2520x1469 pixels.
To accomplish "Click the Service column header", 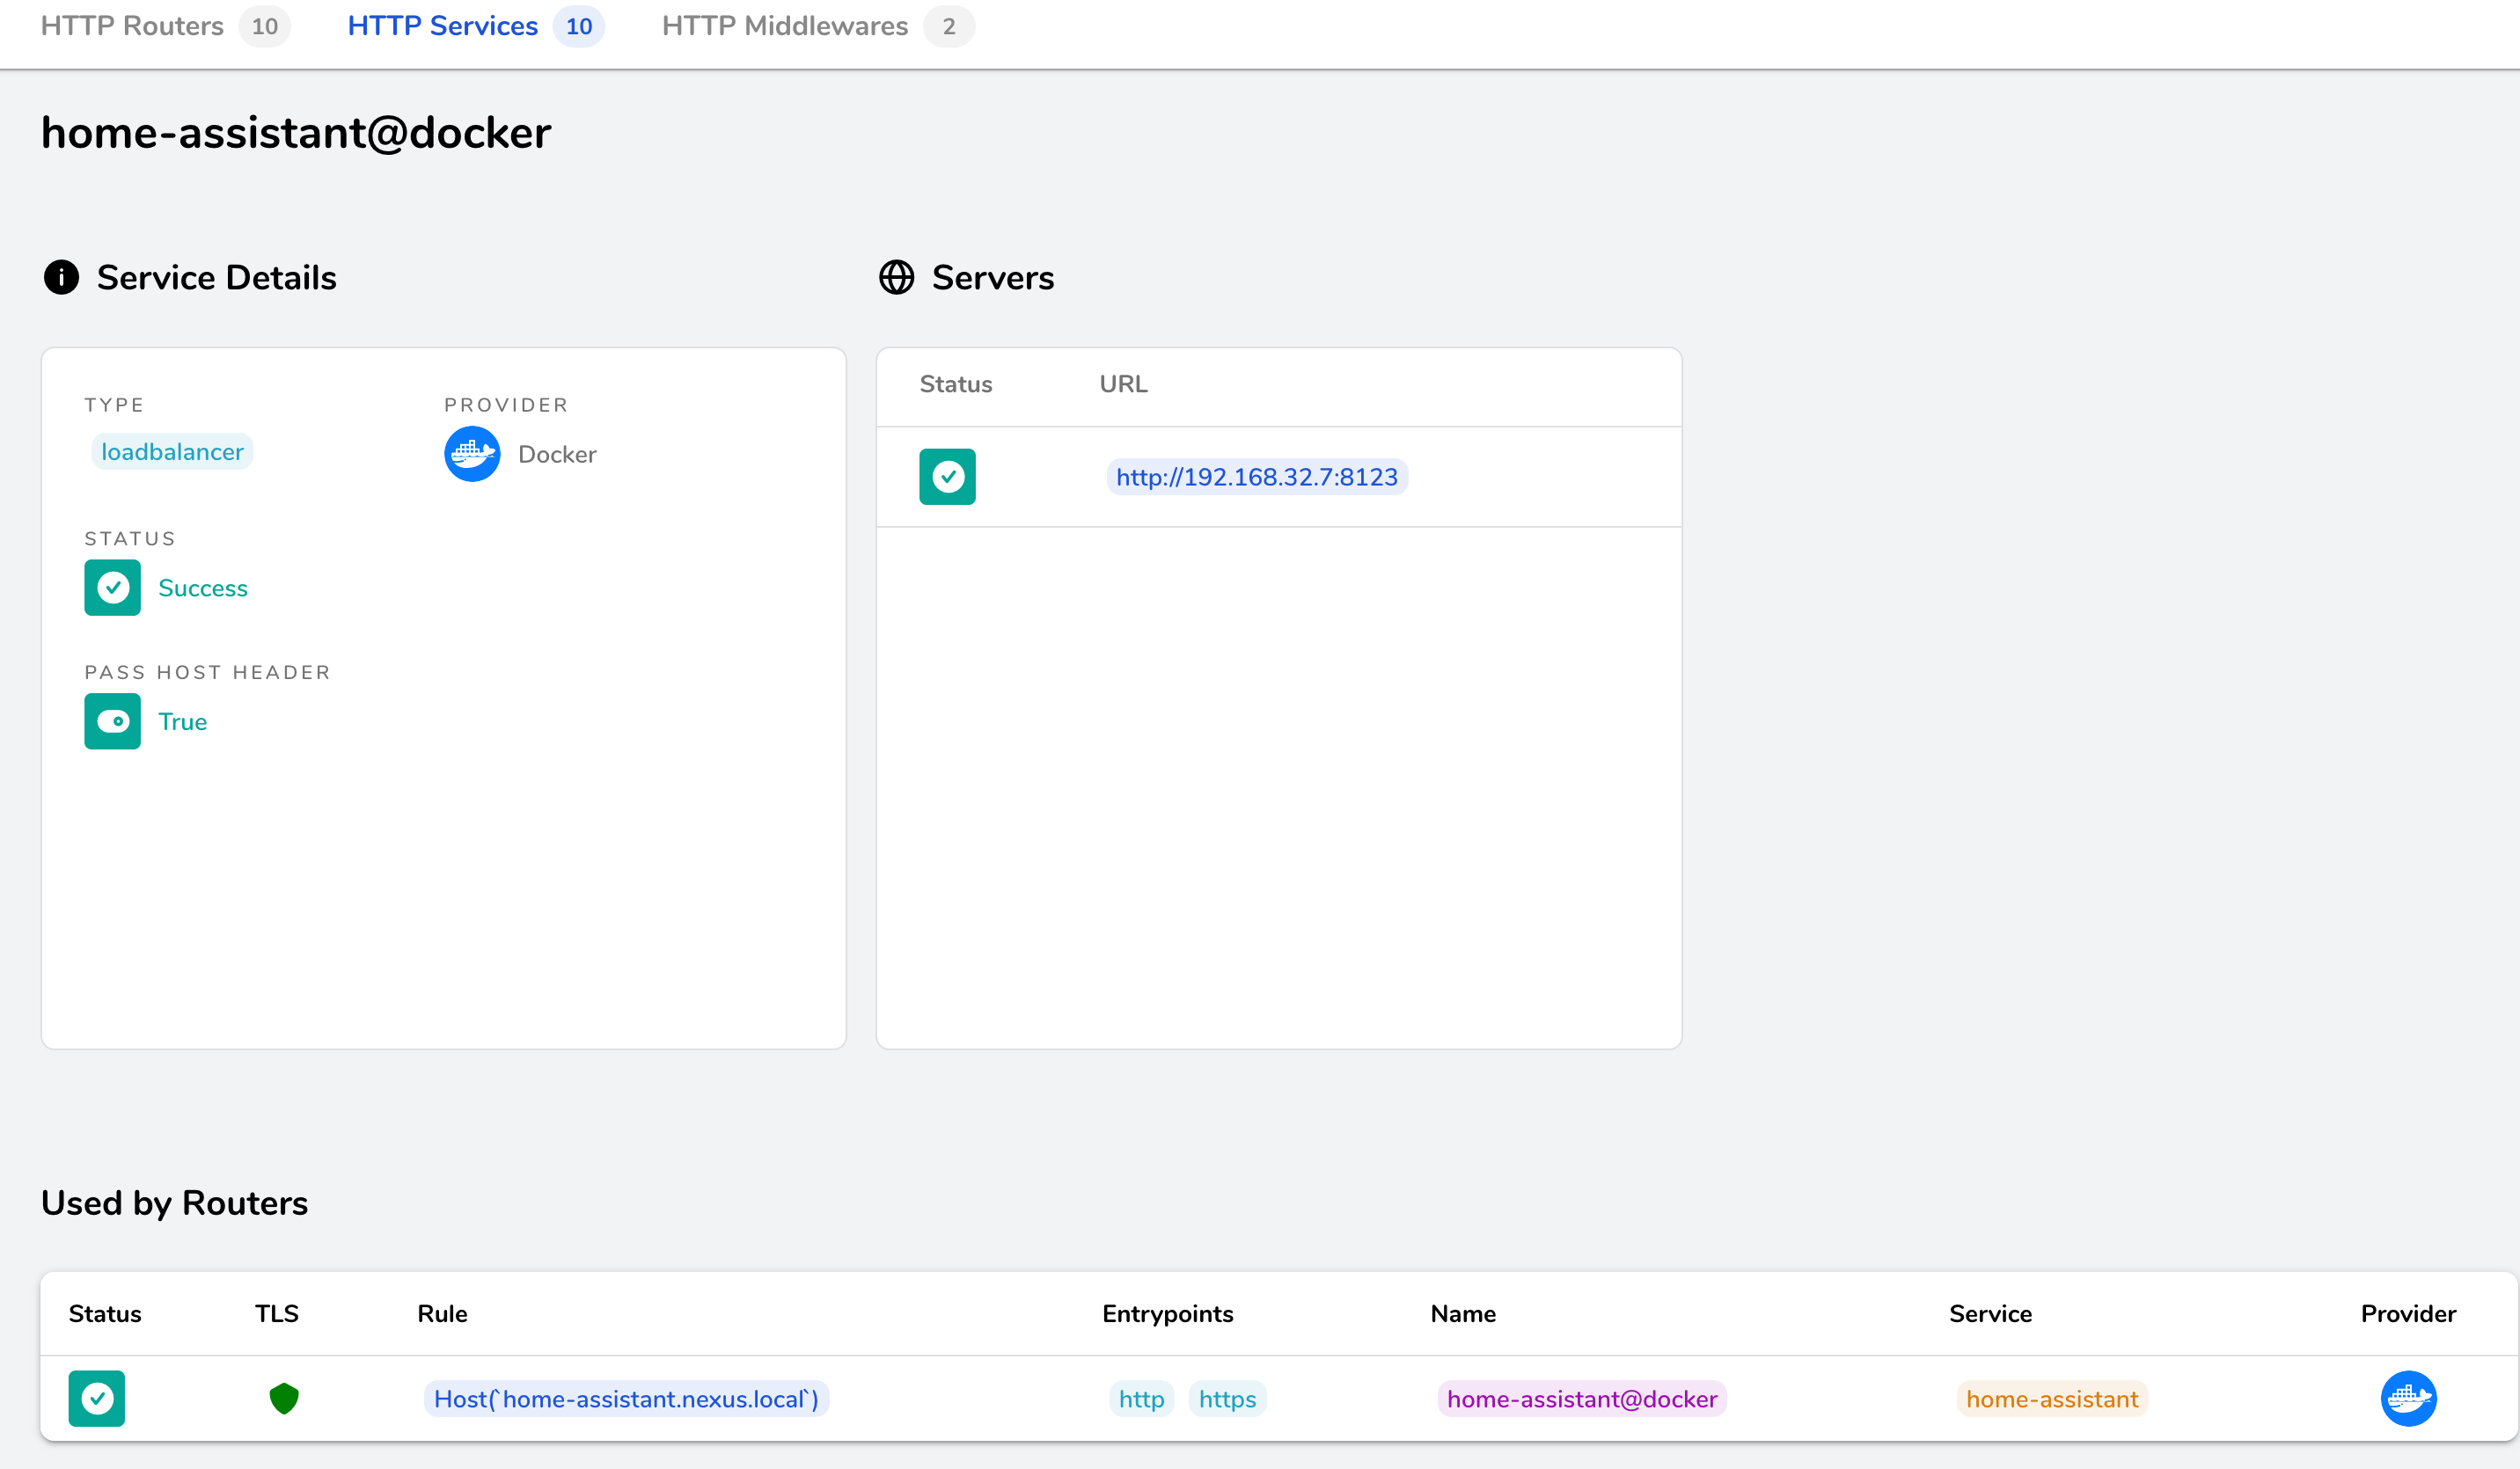I will point(1990,1314).
